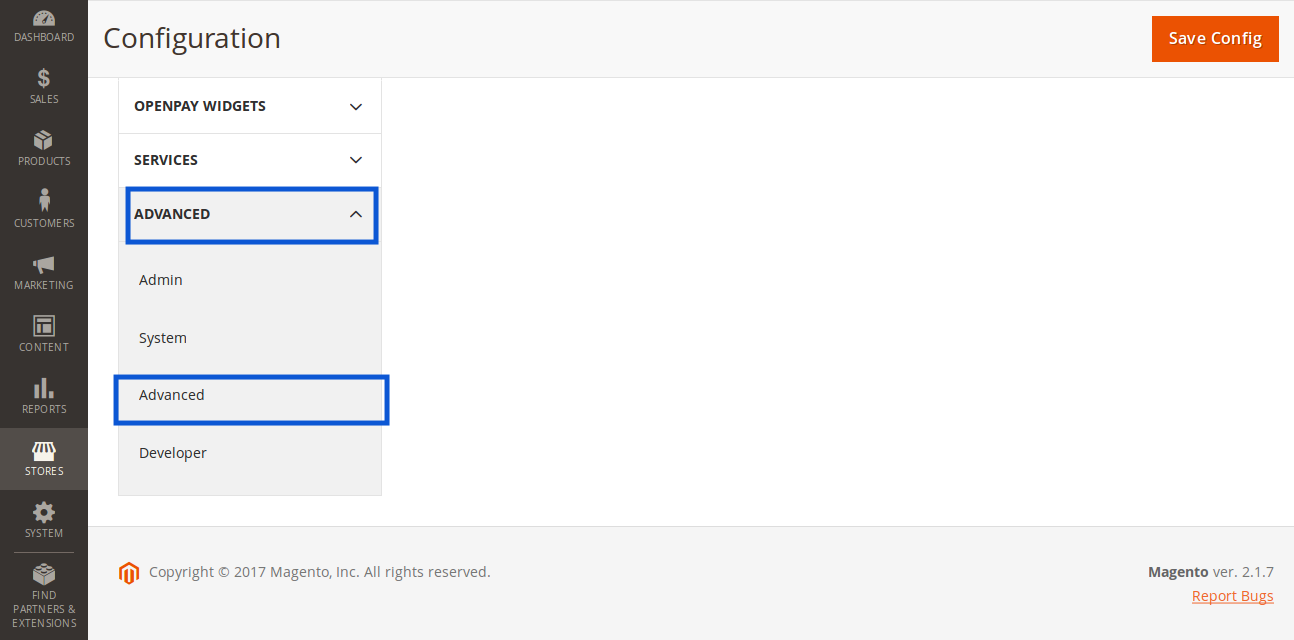The width and height of the screenshot is (1294, 640).
Task: Click Find Partners & Extensions icon
Action: (x=44, y=575)
